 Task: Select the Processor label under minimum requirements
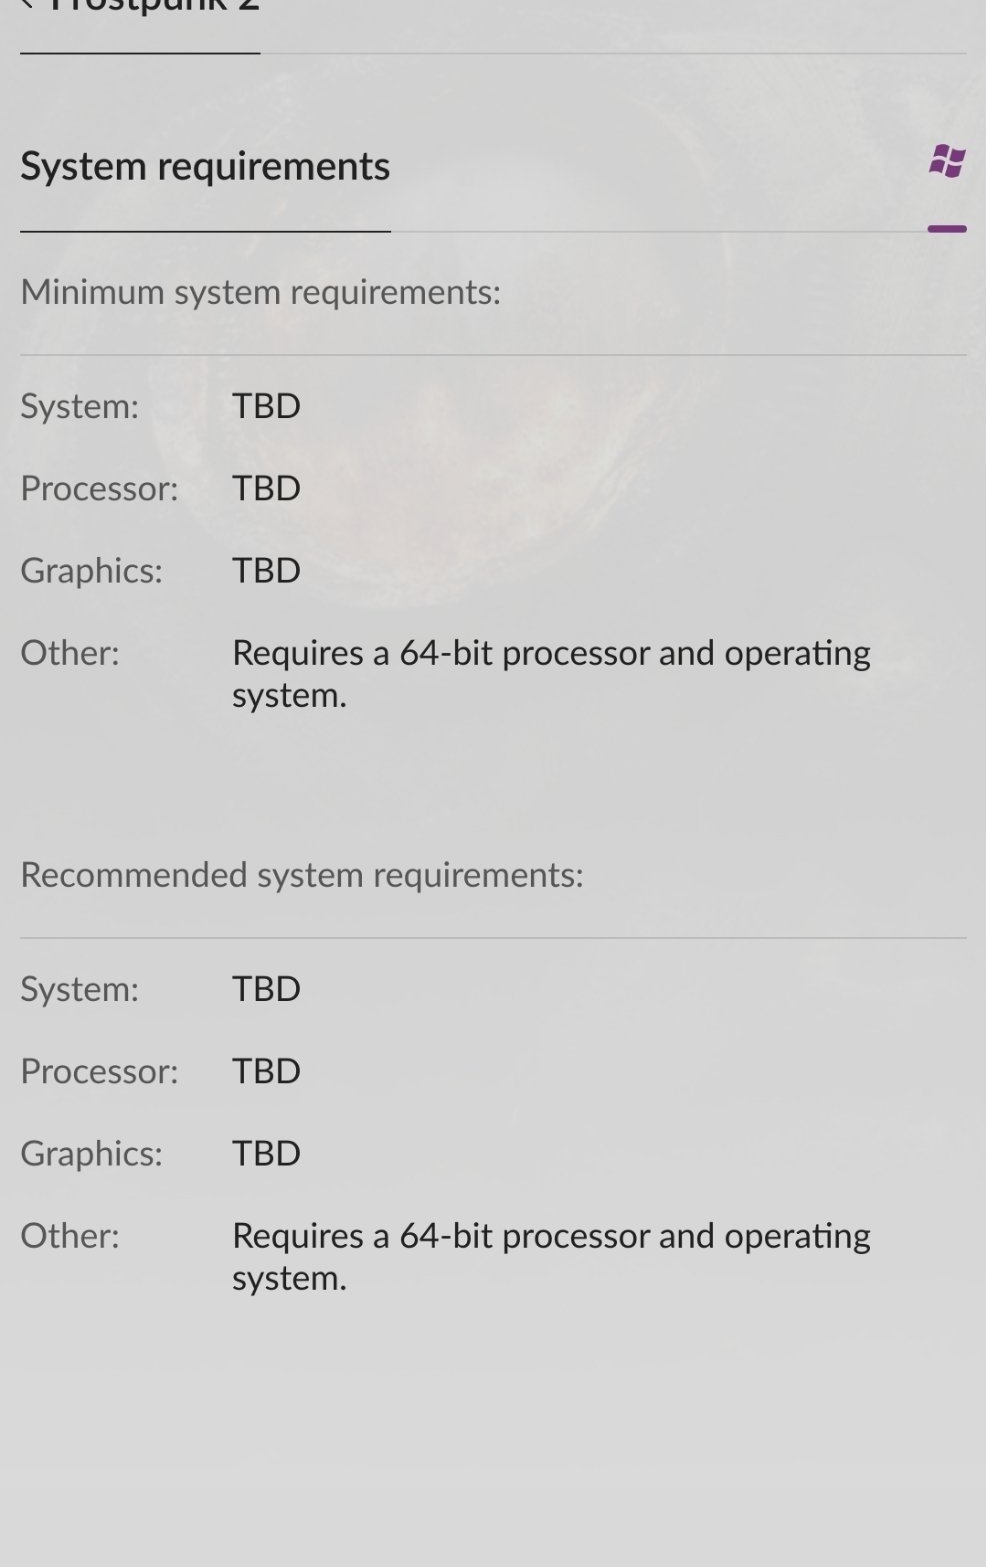click(x=99, y=488)
